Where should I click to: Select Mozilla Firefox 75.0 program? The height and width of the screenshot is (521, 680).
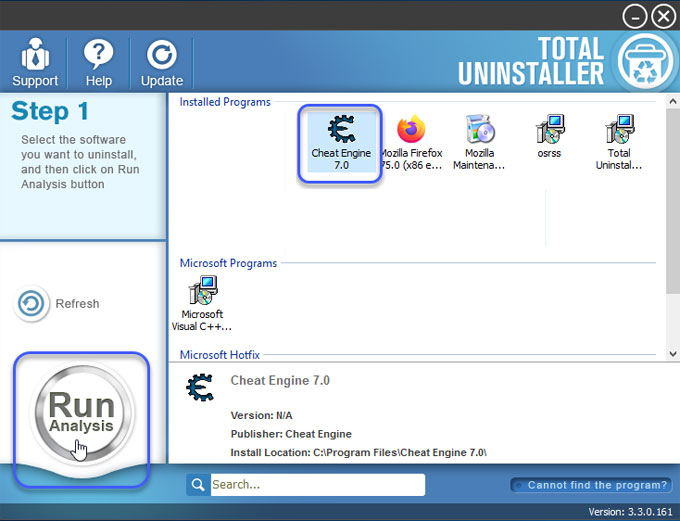pyautogui.click(x=411, y=141)
